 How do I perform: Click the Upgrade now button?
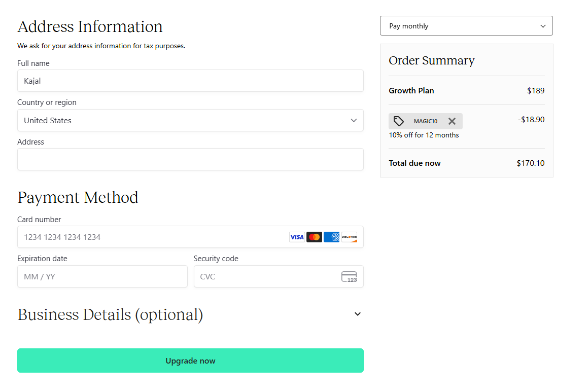190,360
